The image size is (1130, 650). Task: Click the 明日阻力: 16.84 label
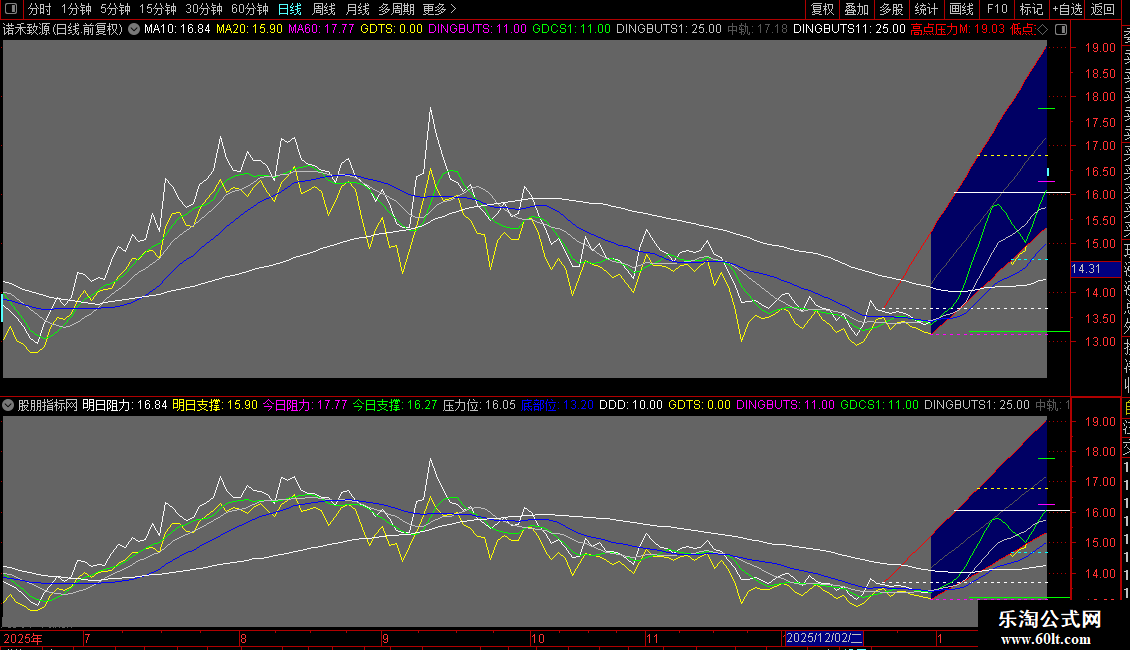125,405
